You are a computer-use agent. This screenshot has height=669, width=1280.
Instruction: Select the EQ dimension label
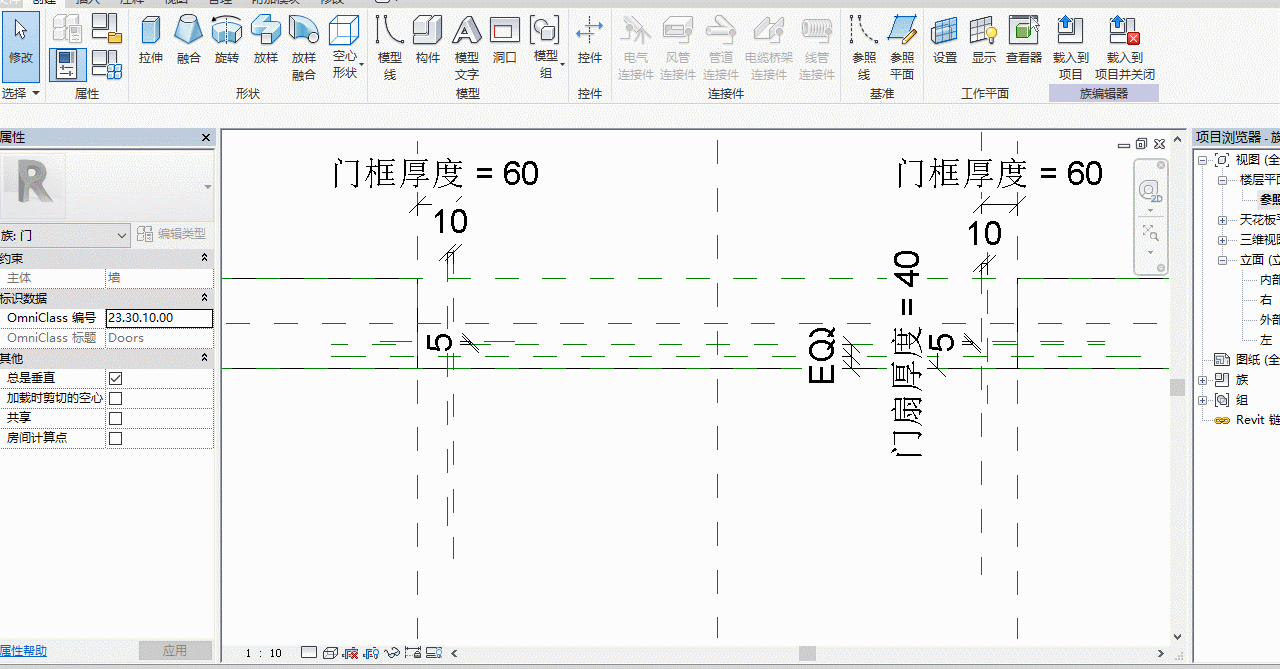pos(821,355)
